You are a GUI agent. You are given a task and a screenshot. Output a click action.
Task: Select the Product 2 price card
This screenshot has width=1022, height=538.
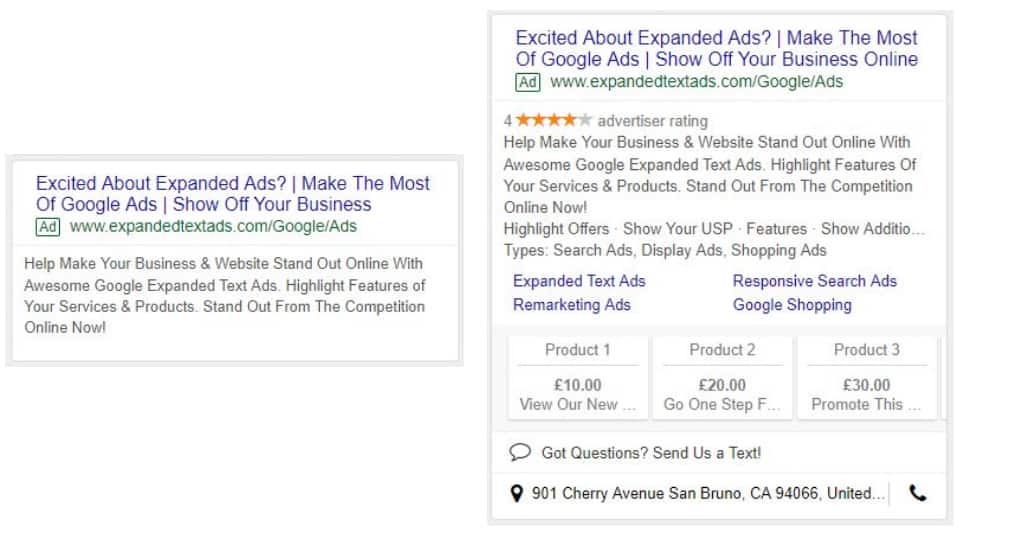(722, 377)
